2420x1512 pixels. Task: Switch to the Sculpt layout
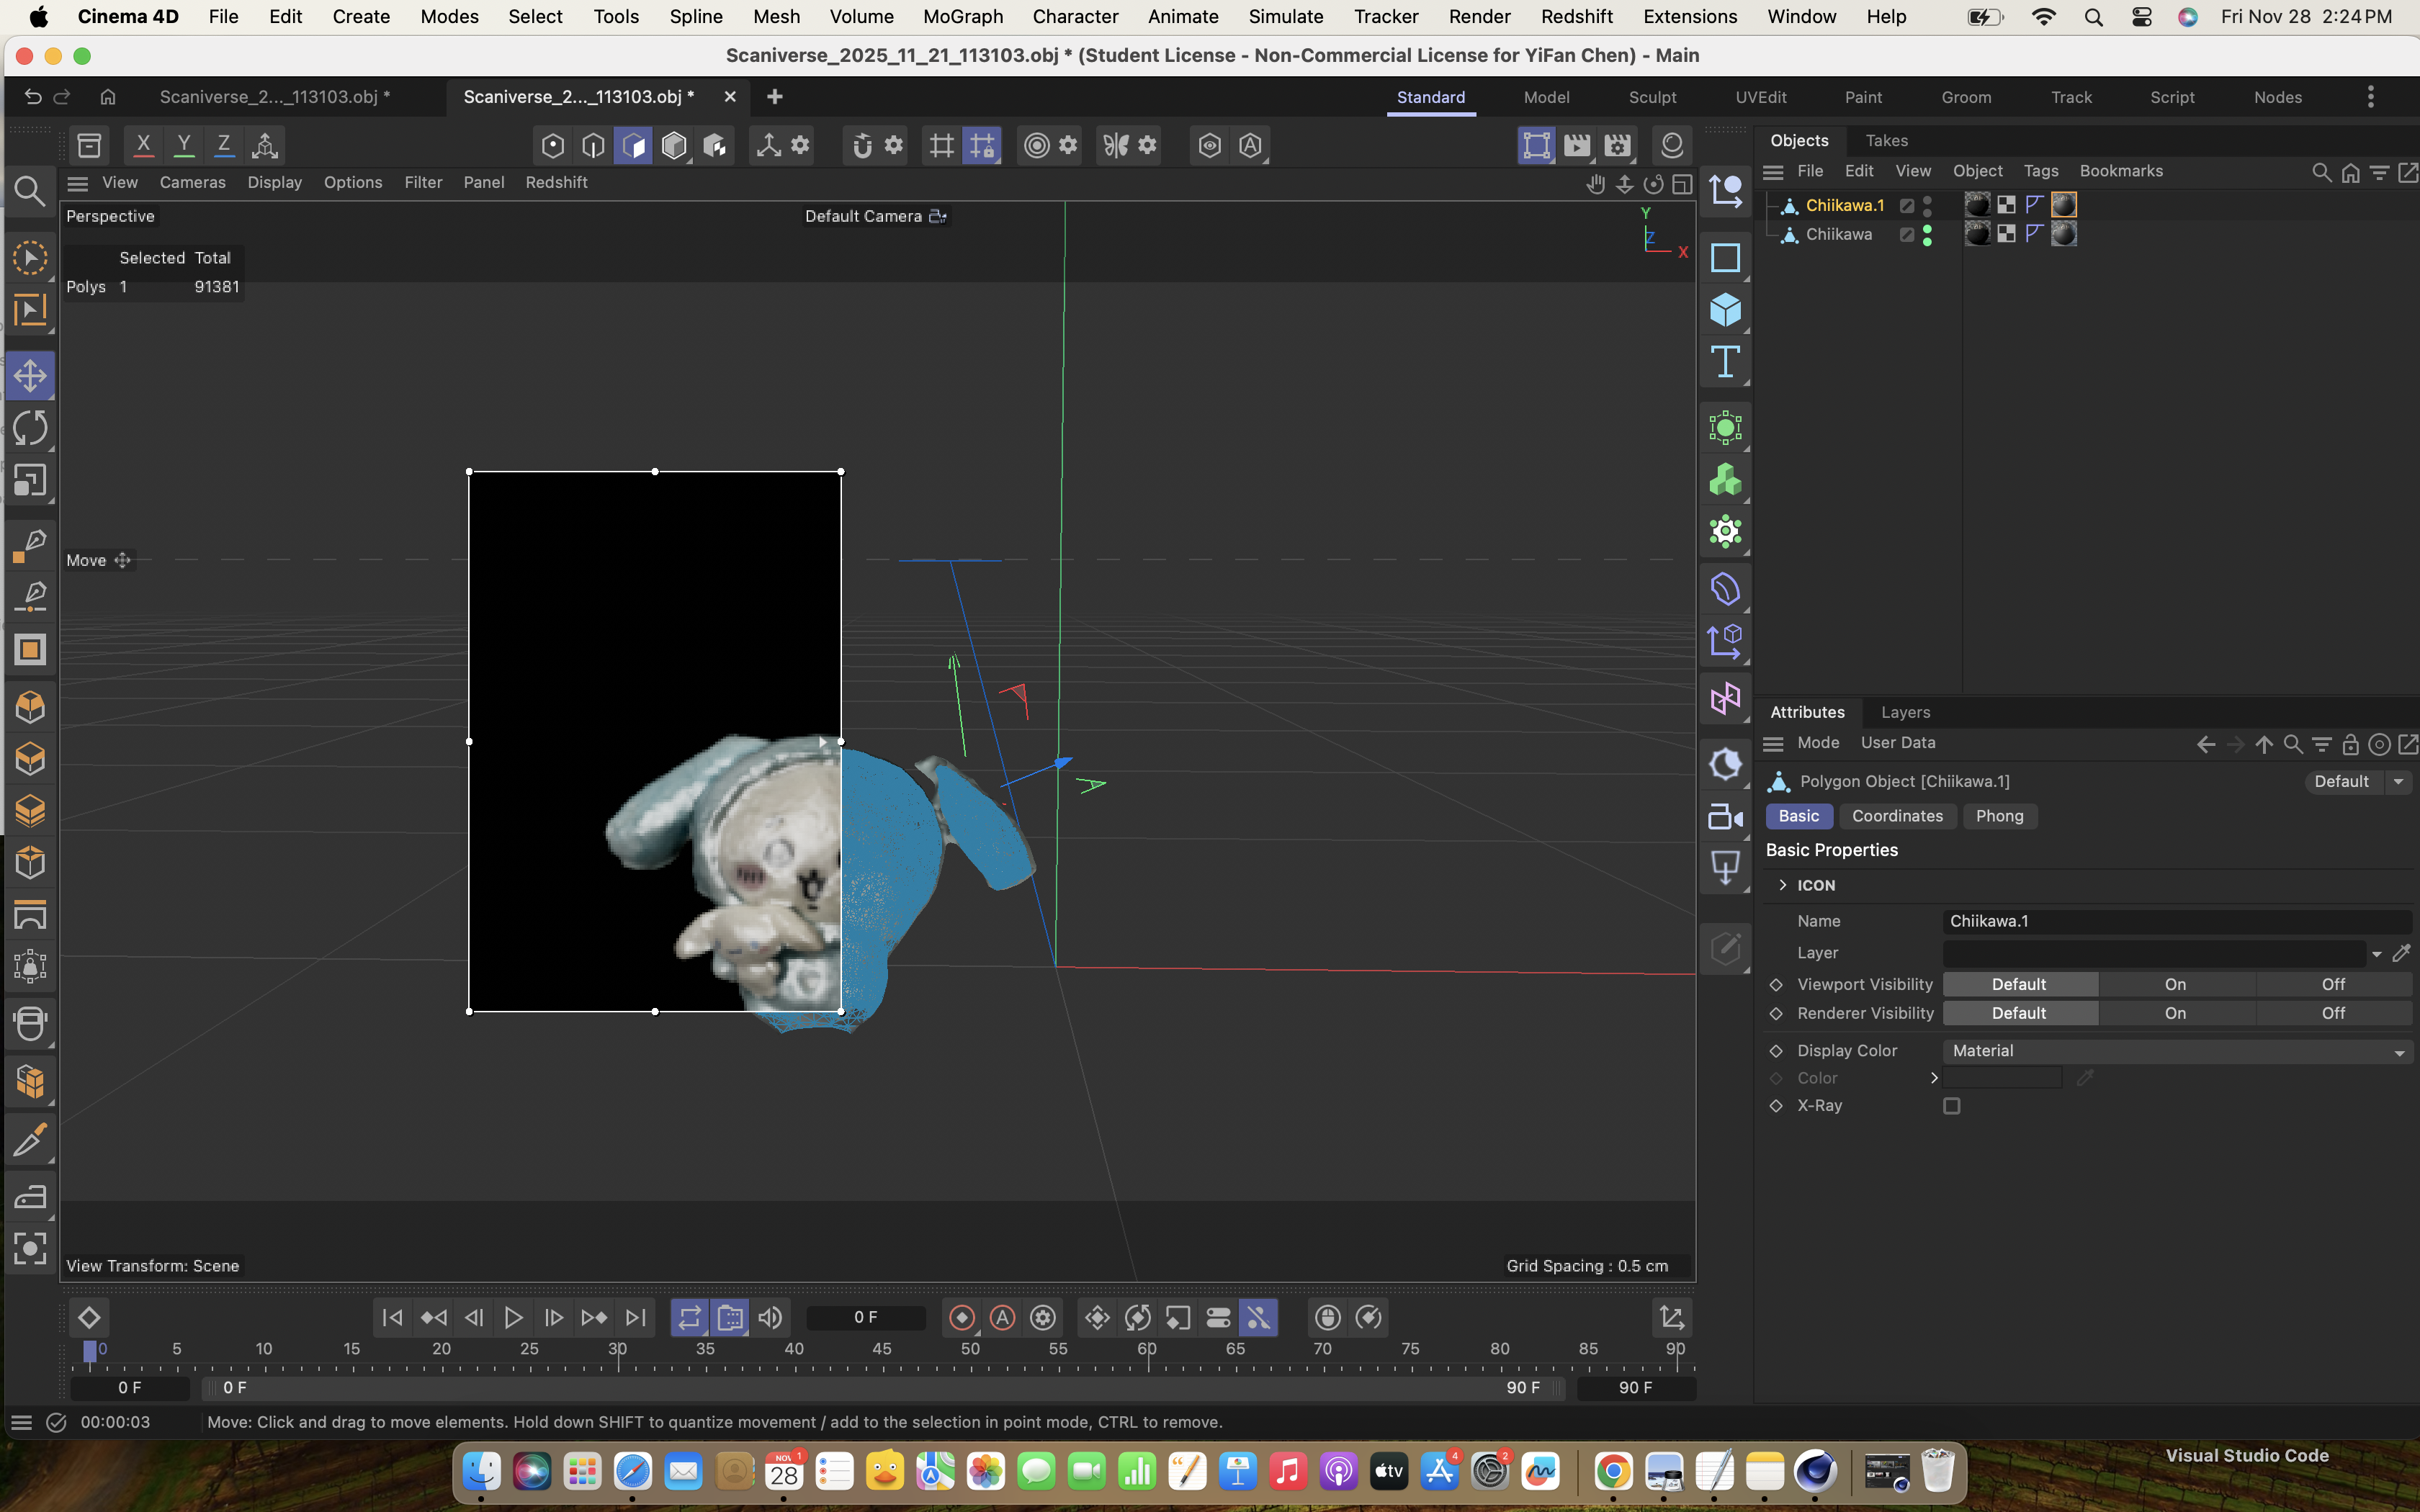(x=1652, y=97)
